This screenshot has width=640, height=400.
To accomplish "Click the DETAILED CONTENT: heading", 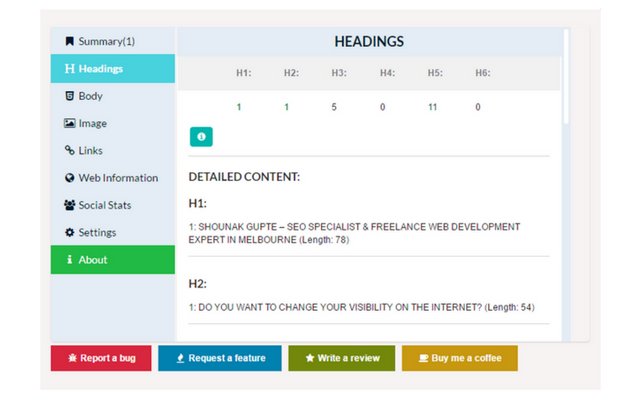I will point(244,177).
